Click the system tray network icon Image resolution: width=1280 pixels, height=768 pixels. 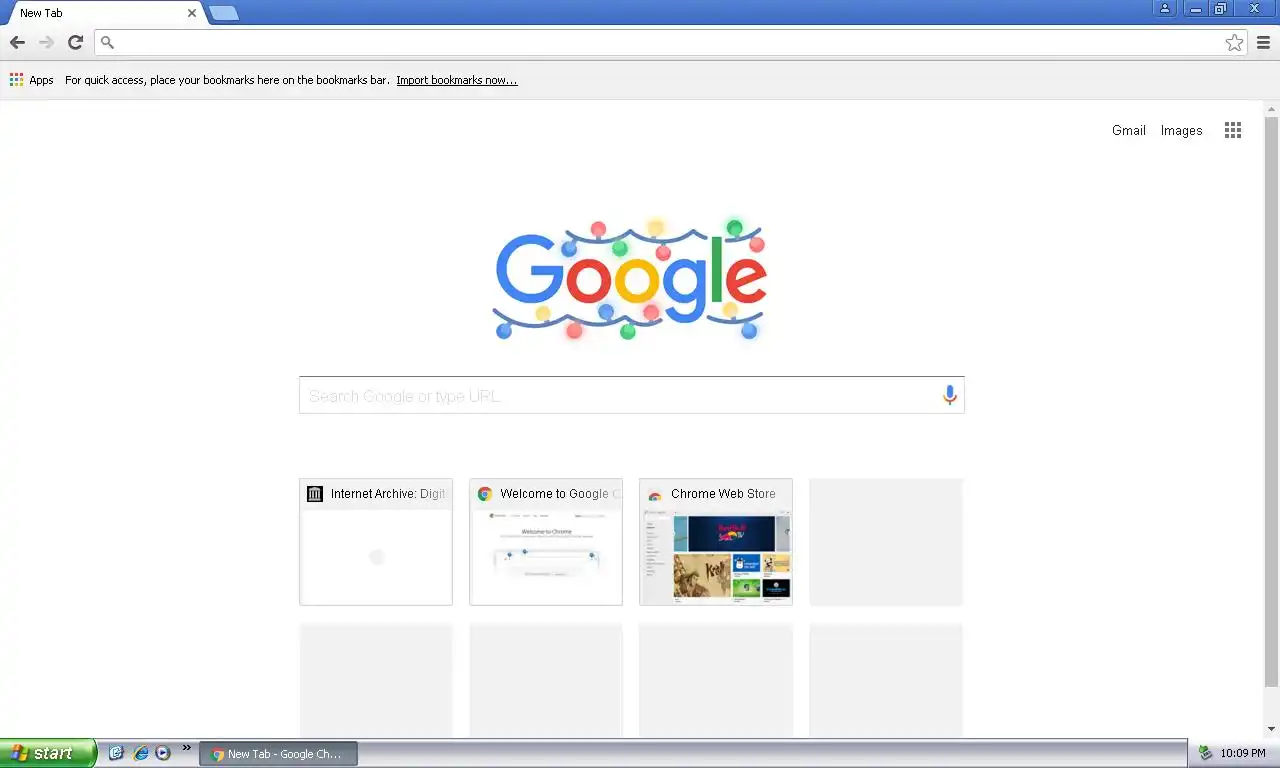[1205, 753]
